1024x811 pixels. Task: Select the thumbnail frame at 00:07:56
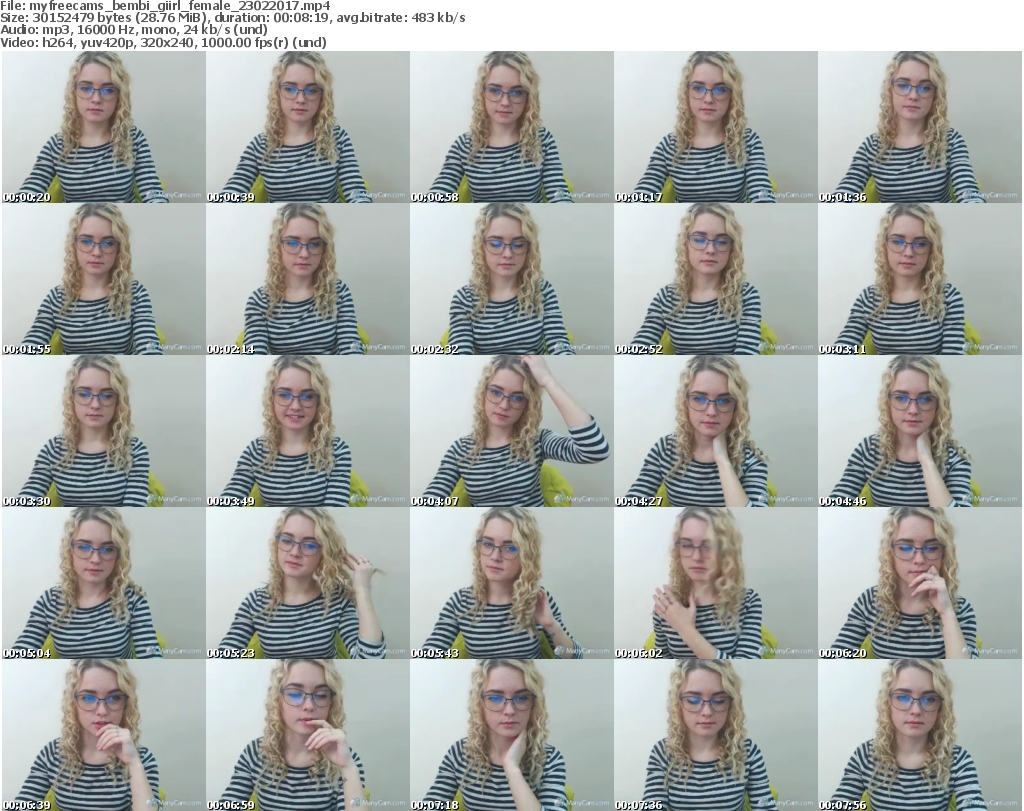coord(920,735)
